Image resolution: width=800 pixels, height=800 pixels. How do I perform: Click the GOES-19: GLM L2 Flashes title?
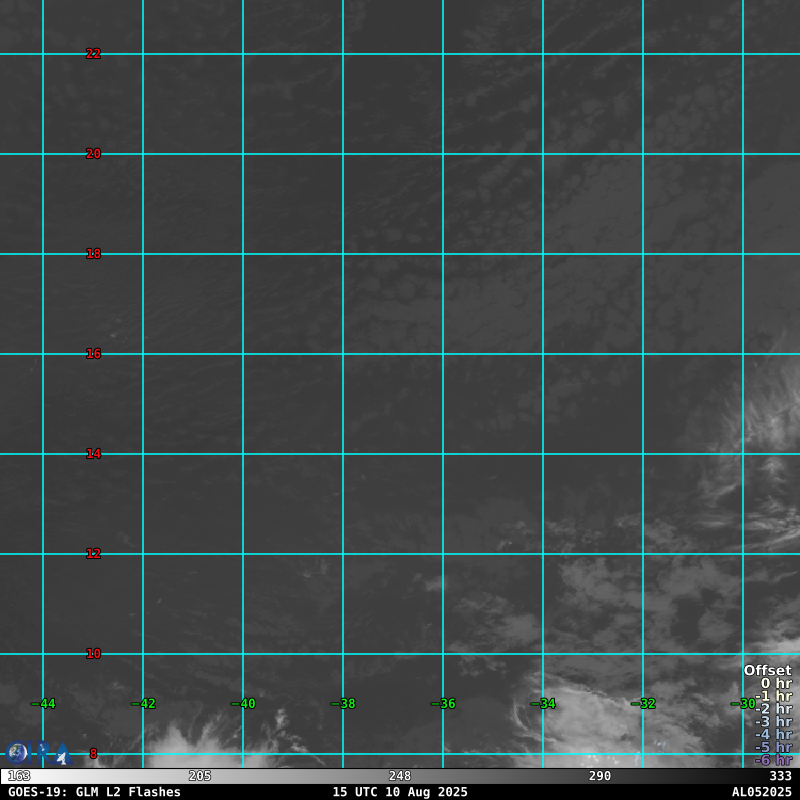pos(95,792)
